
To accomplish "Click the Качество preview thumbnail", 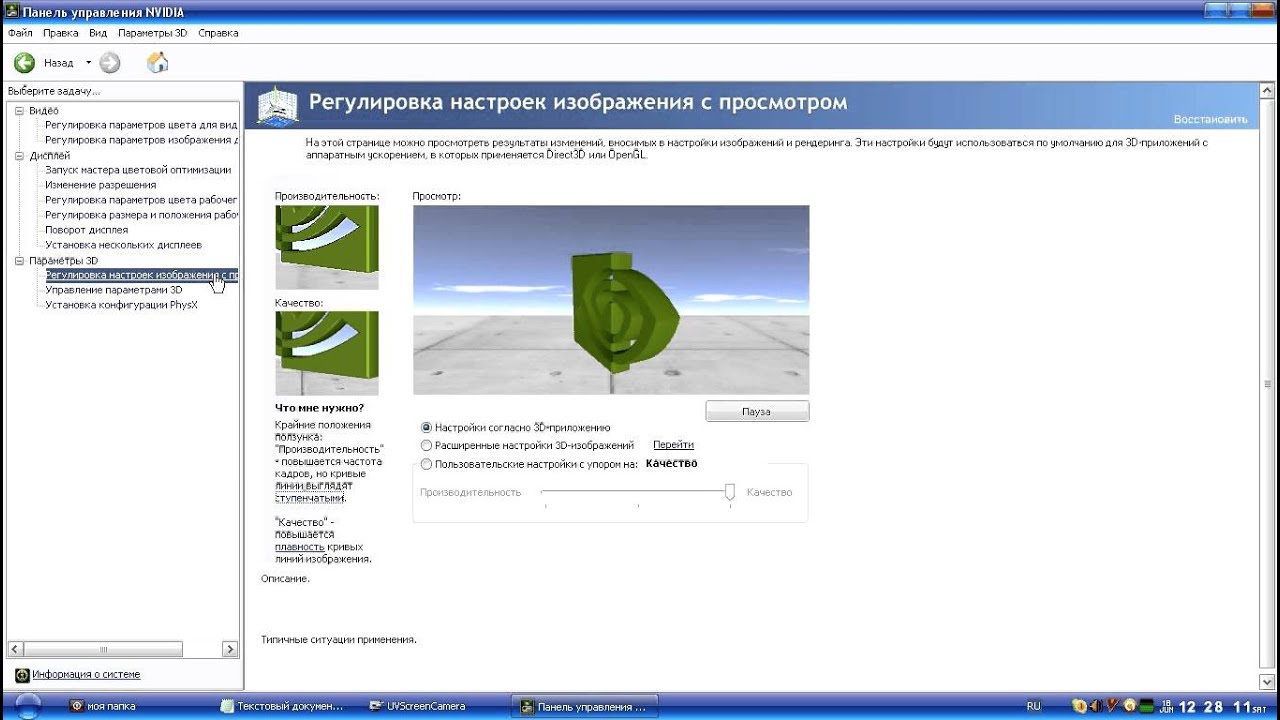I will click(327, 353).
